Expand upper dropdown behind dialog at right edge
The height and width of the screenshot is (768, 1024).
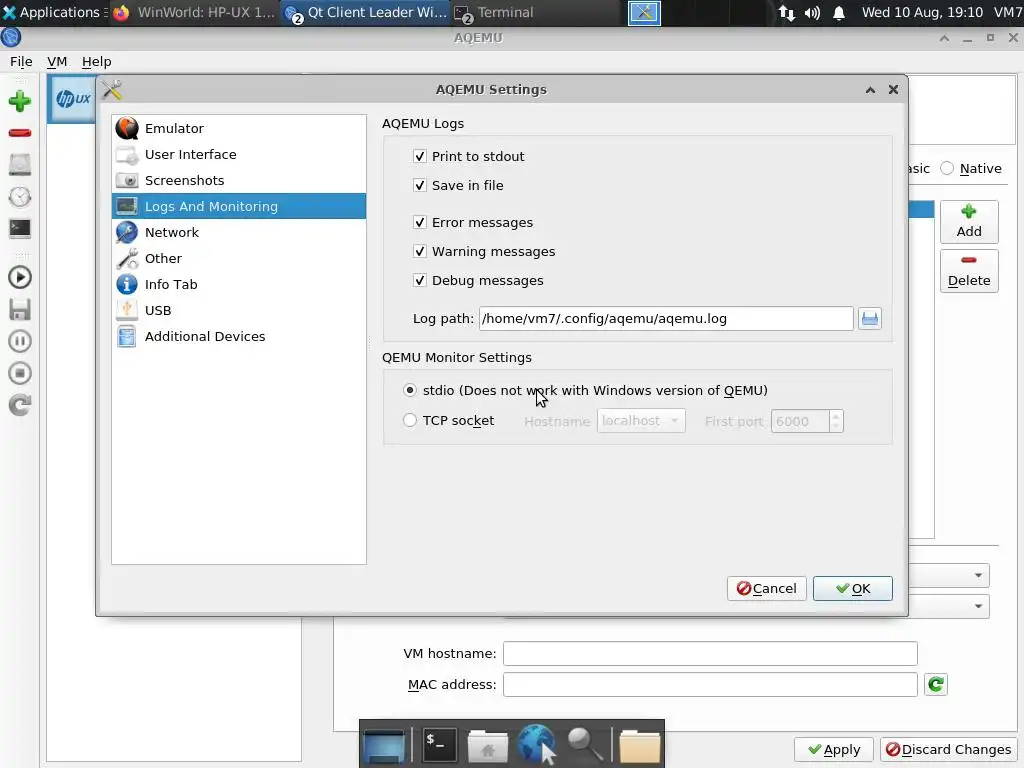(978, 575)
